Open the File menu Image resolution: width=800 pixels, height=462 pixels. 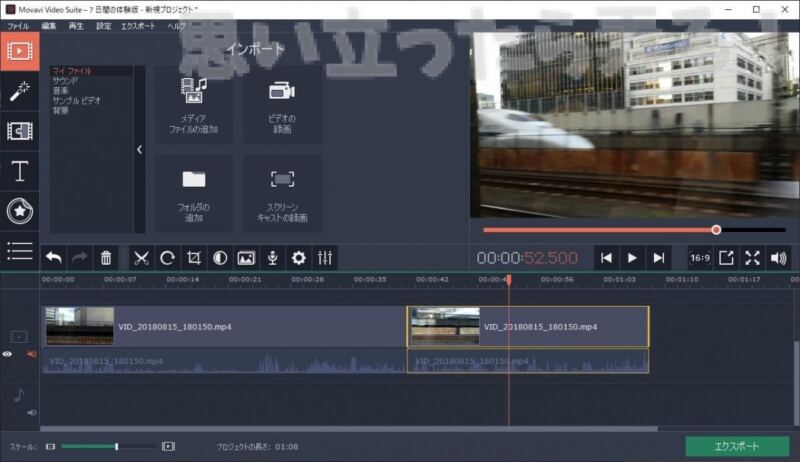point(18,26)
